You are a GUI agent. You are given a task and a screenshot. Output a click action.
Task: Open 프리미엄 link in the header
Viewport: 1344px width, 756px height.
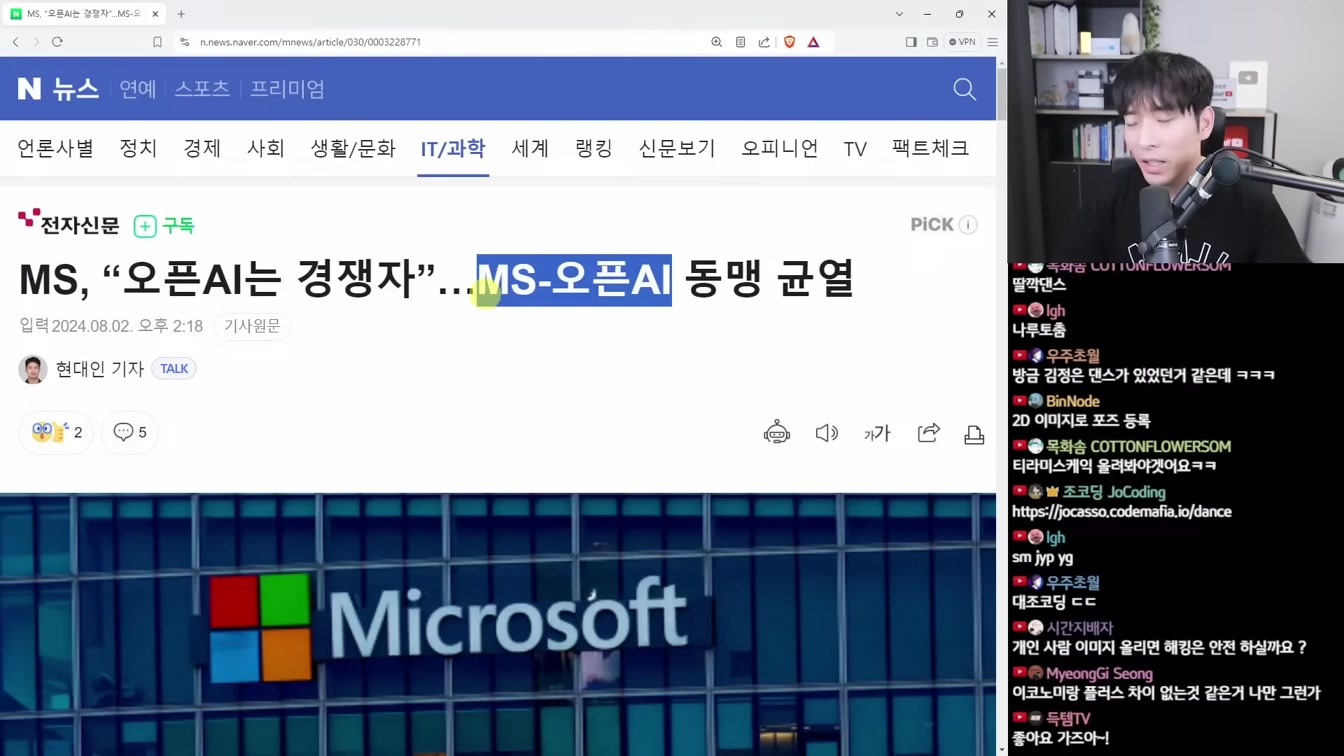tap(287, 89)
